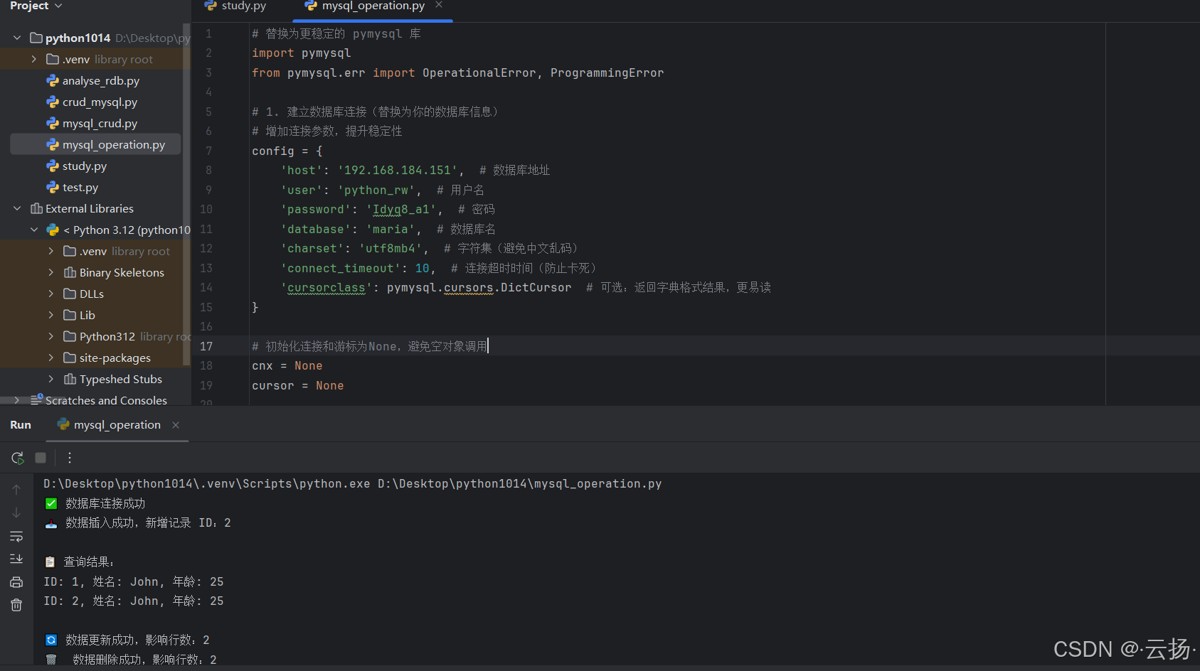The image size is (1200, 671).
Task: Collapse the Python 3.12 interpreter node
Action: pyautogui.click(x=34, y=230)
